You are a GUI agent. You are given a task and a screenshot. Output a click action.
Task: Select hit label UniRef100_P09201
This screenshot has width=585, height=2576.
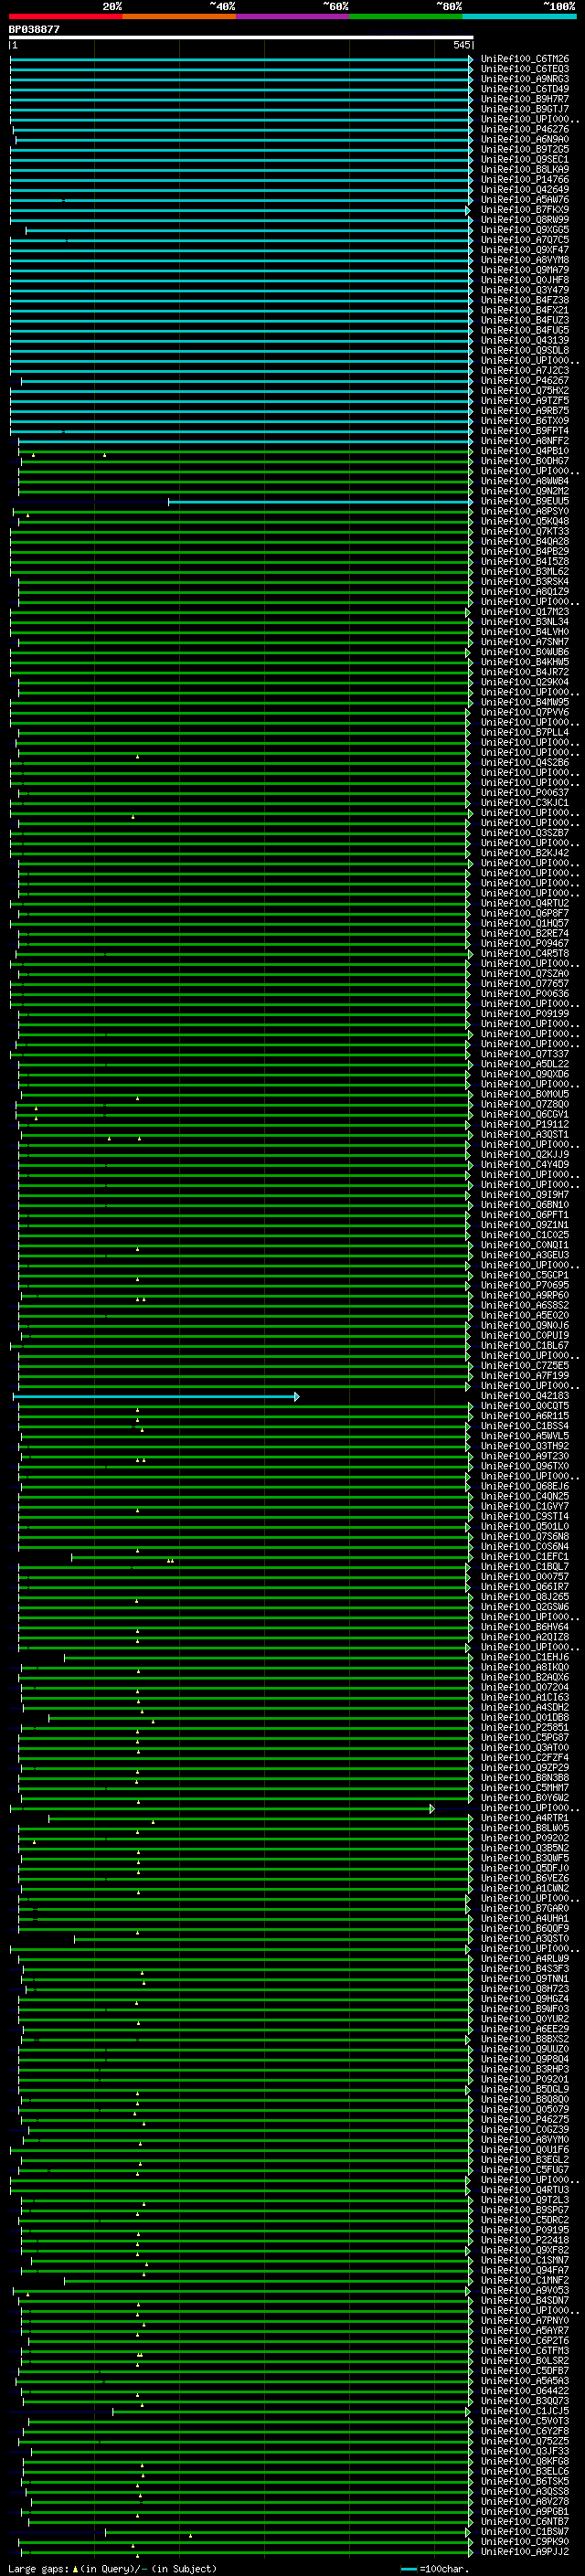tap(525, 2079)
